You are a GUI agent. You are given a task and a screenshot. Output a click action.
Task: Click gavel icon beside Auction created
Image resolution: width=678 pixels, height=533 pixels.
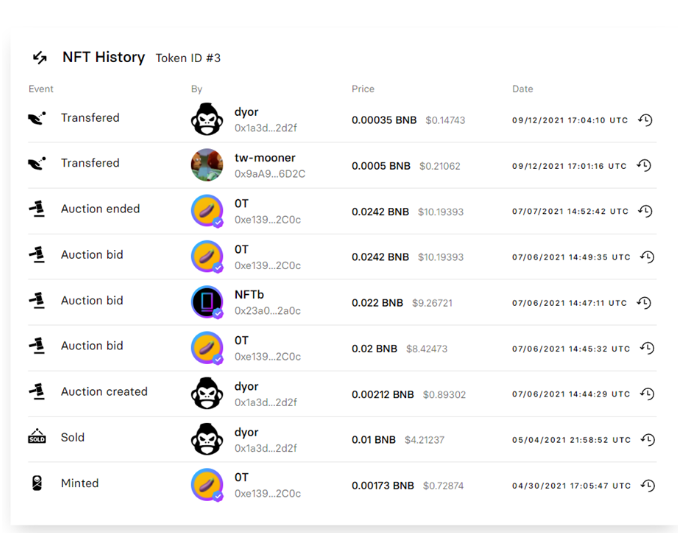[x=36, y=391]
